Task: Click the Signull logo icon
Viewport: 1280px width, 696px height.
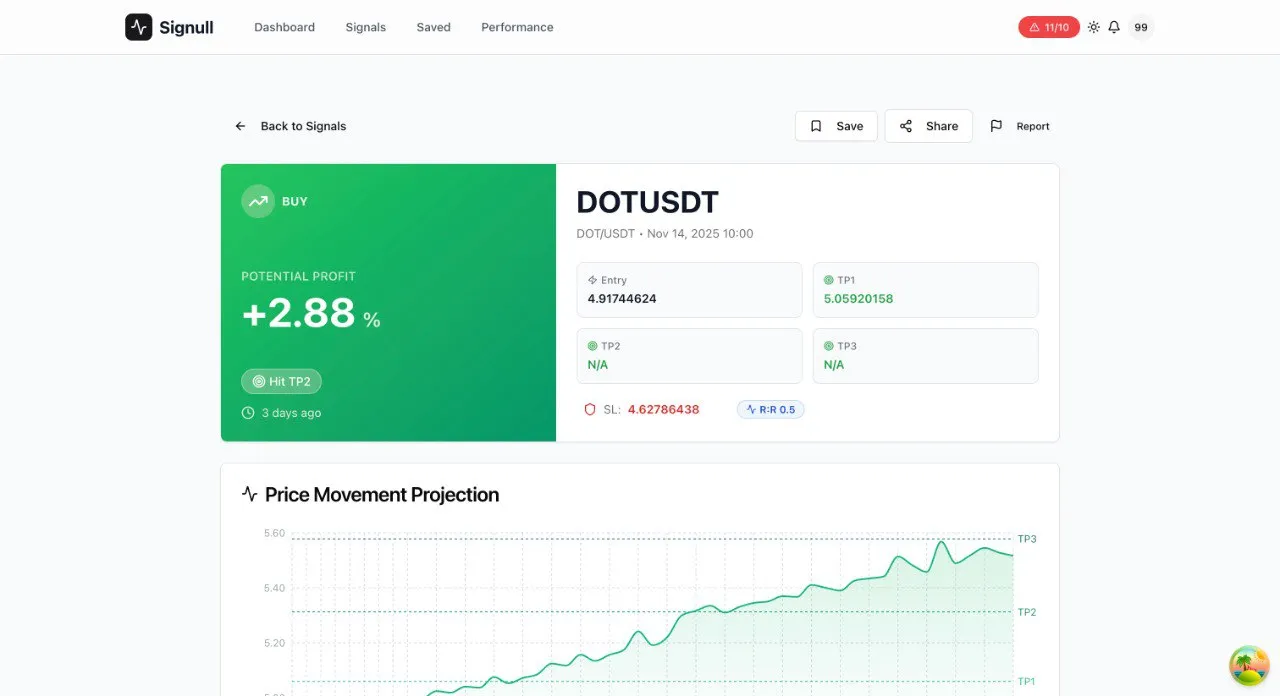Action: (x=139, y=27)
